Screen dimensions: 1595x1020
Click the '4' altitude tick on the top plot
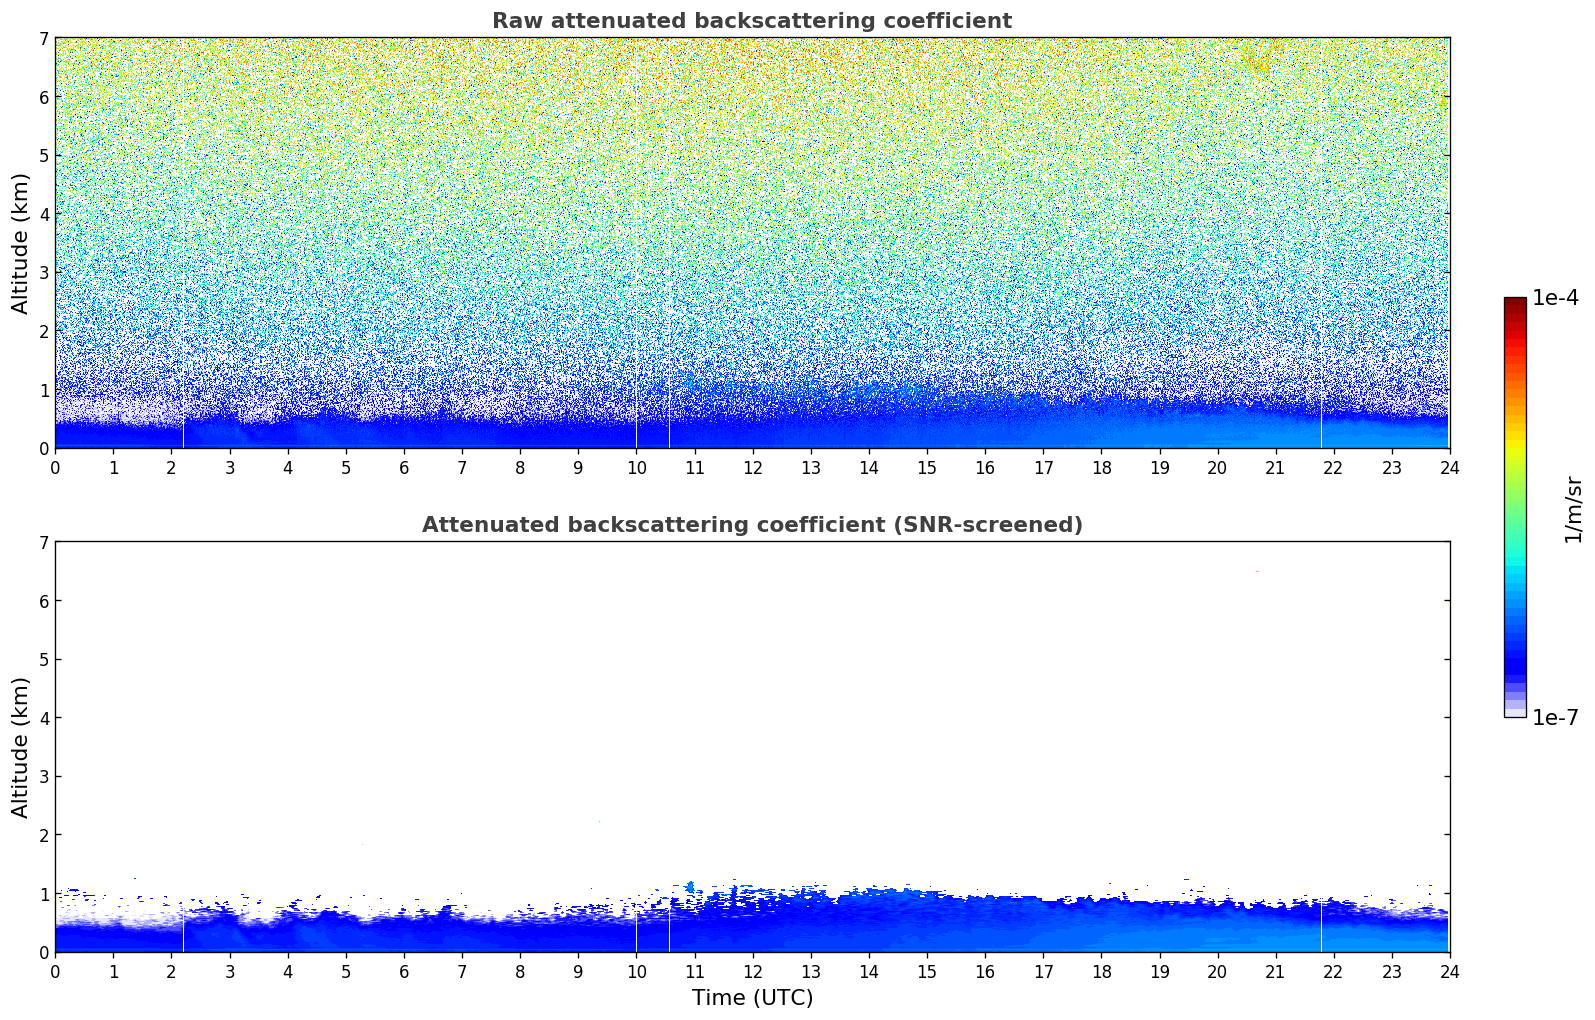[44, 214]
